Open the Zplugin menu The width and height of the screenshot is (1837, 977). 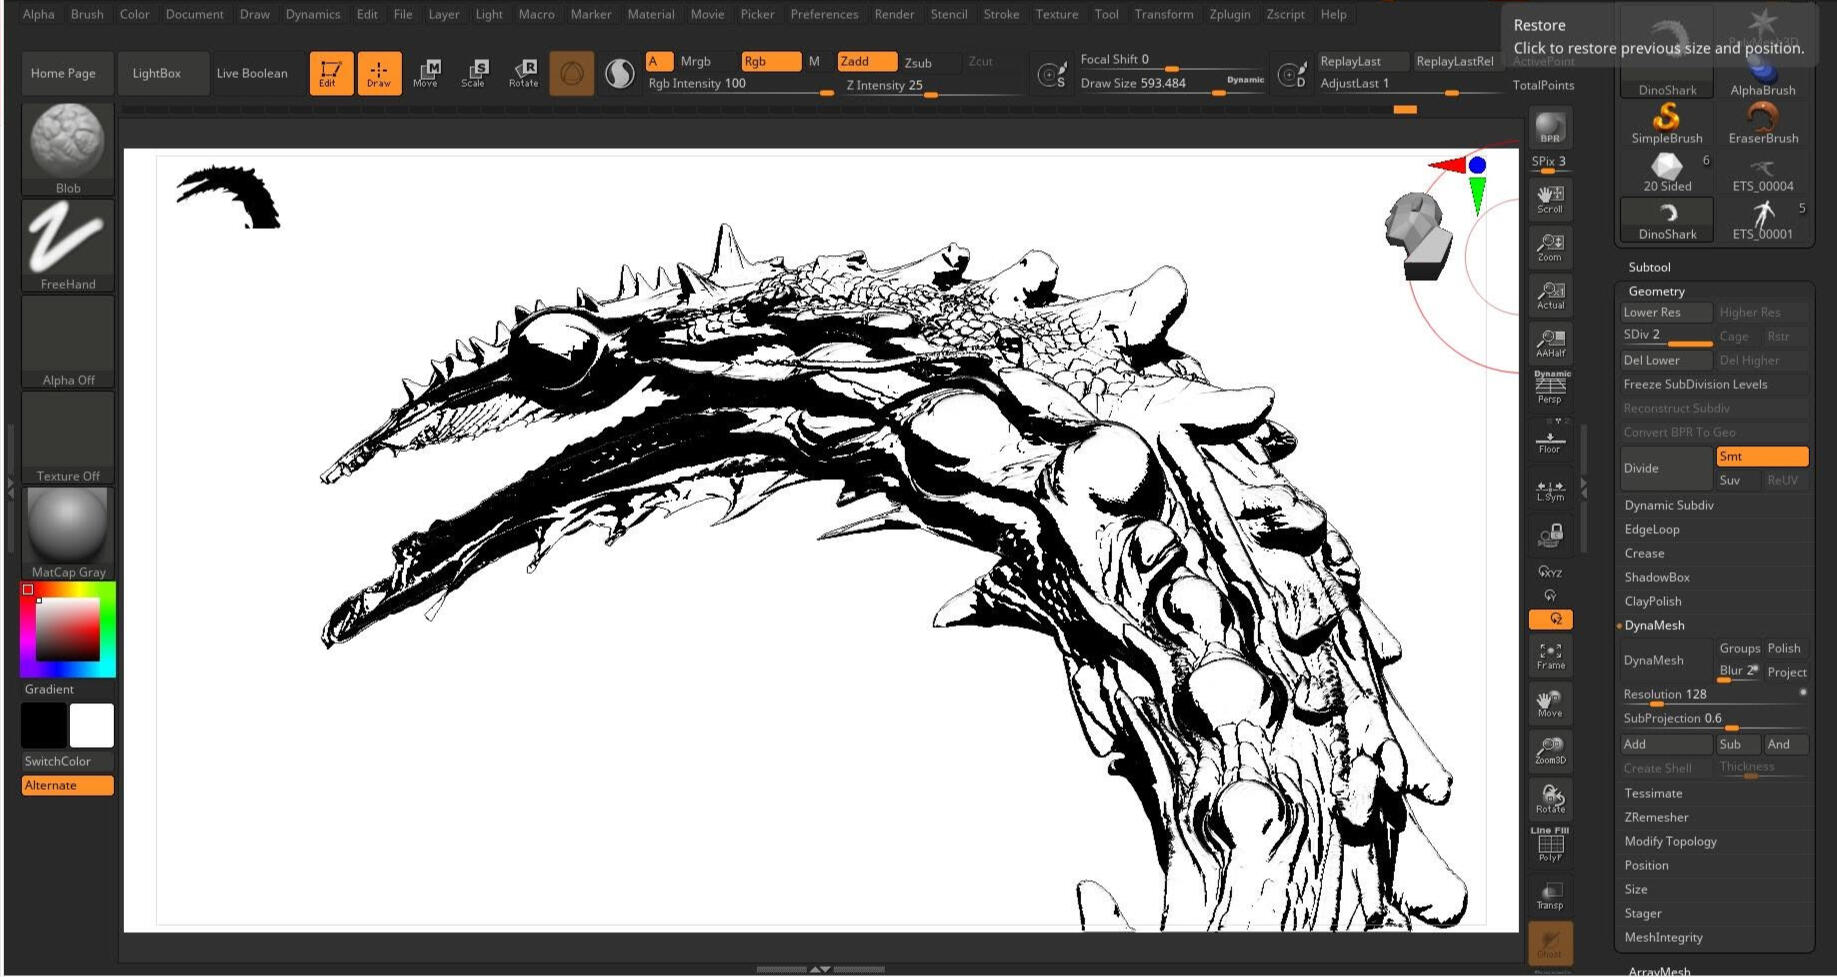[1230, 14]
